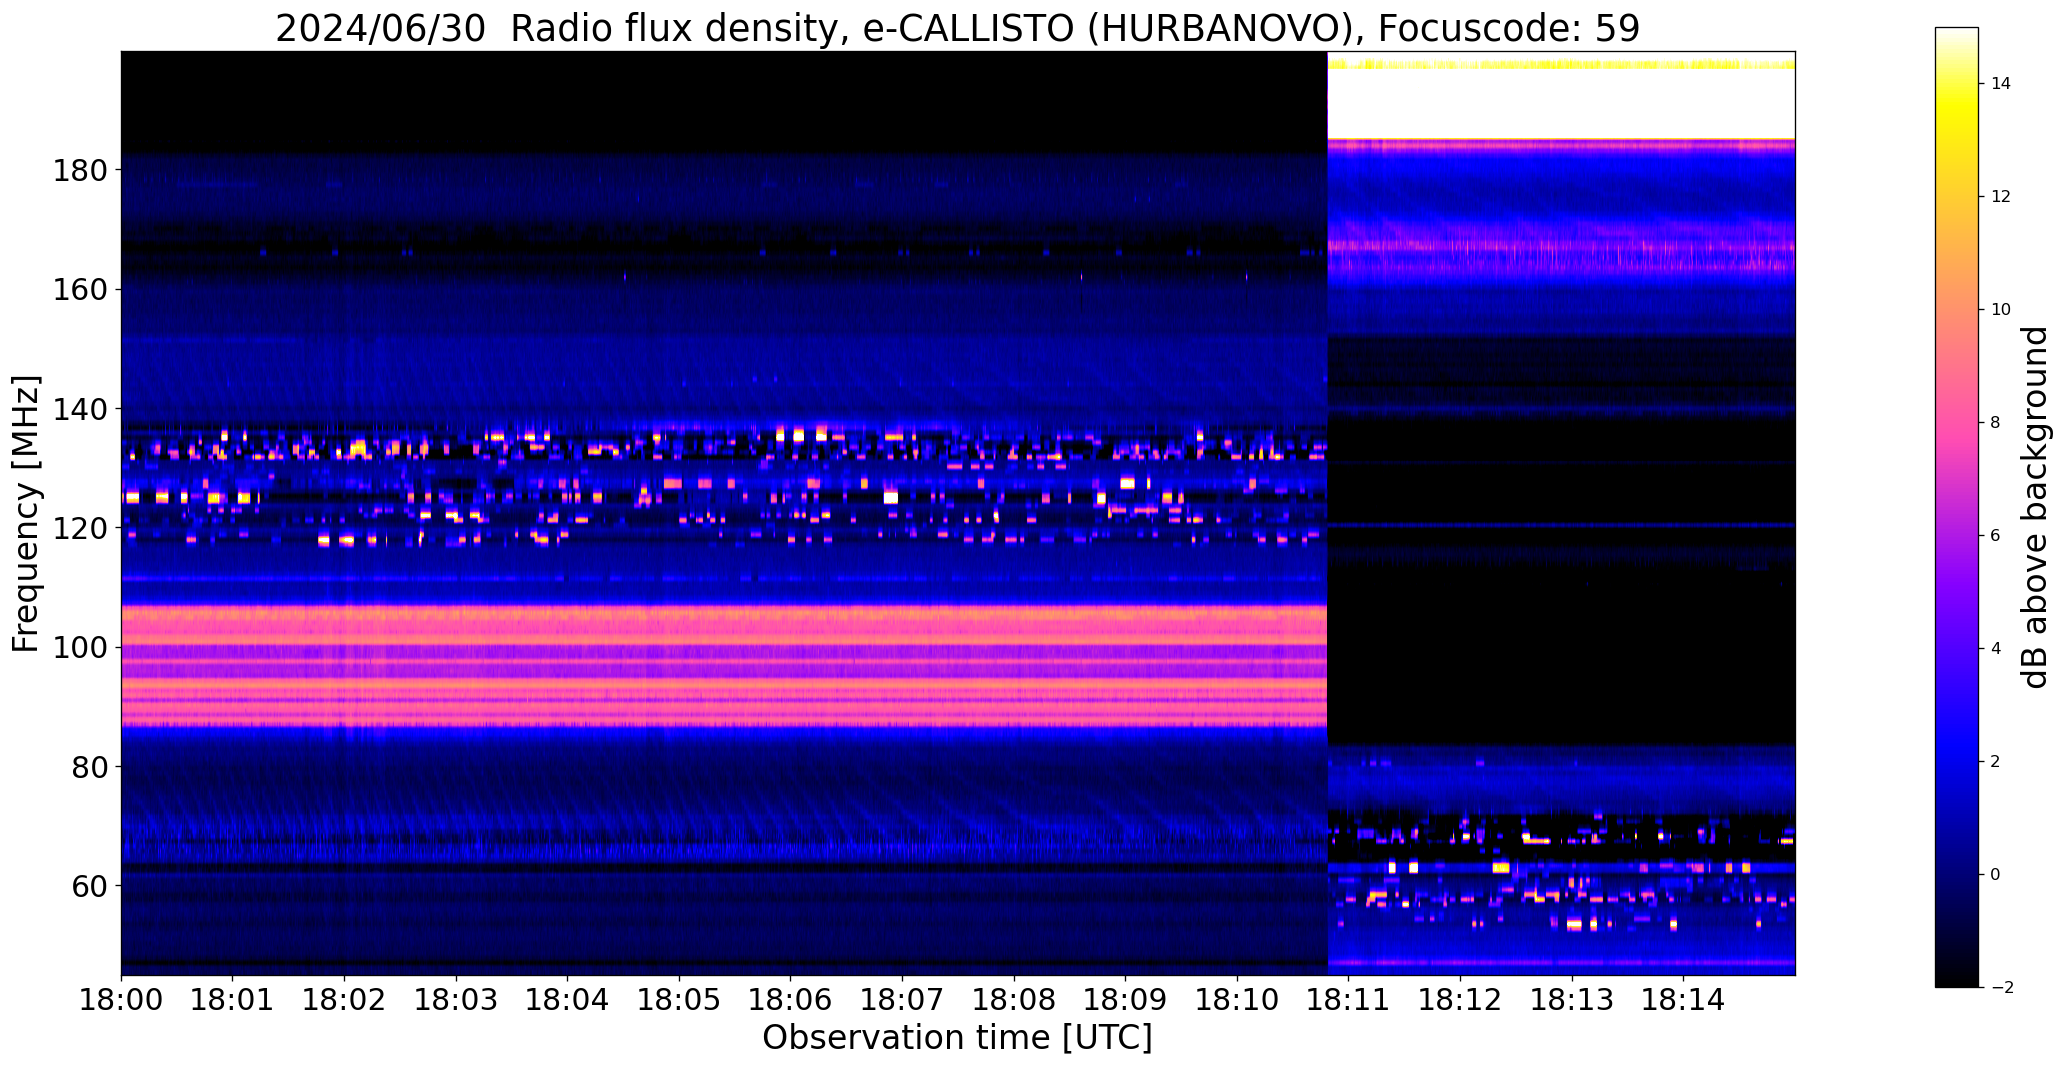Click the colorbar tick label −2
The image size is (2066, 1067).
[x=2001, y=988]
